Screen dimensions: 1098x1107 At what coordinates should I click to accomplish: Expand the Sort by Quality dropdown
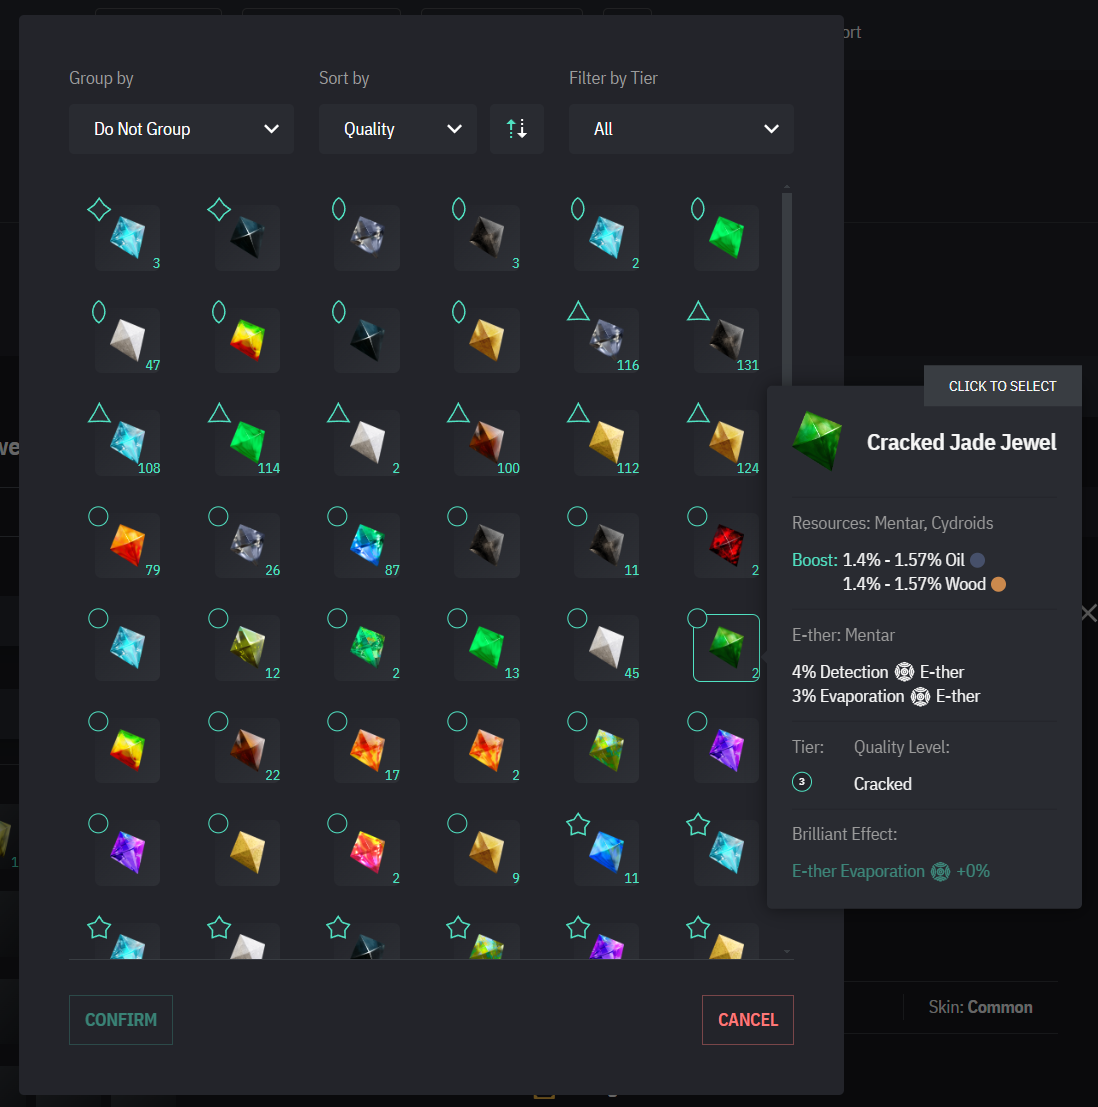tap(398, 129)
